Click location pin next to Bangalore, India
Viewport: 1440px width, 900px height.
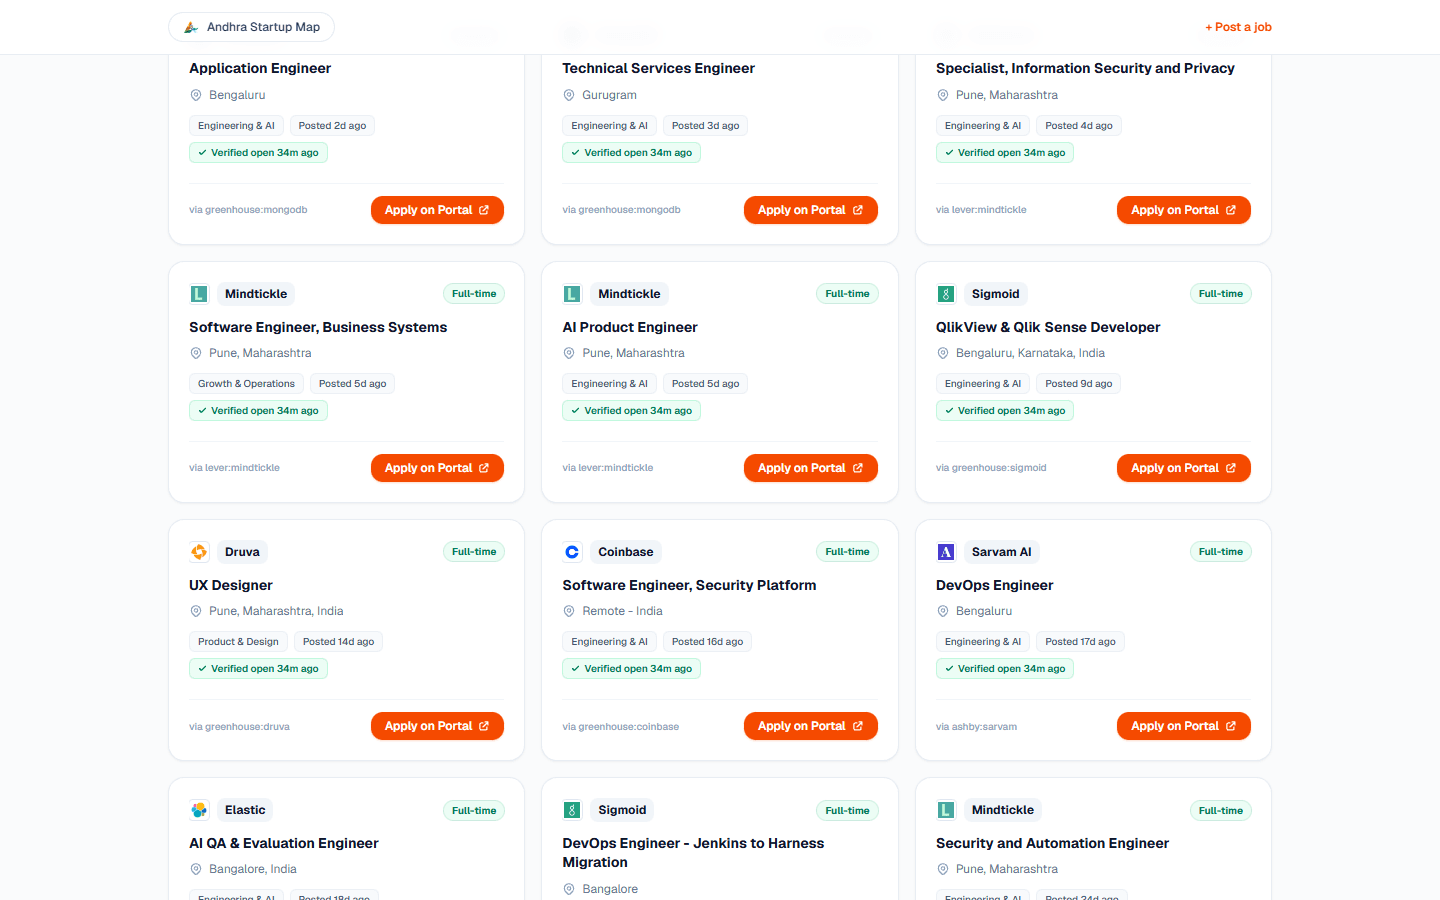pos(196,869)
